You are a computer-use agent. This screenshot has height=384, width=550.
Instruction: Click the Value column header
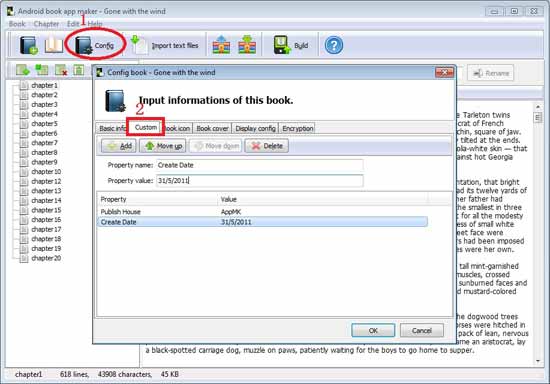pyautogui.click(x=323, y=199)
